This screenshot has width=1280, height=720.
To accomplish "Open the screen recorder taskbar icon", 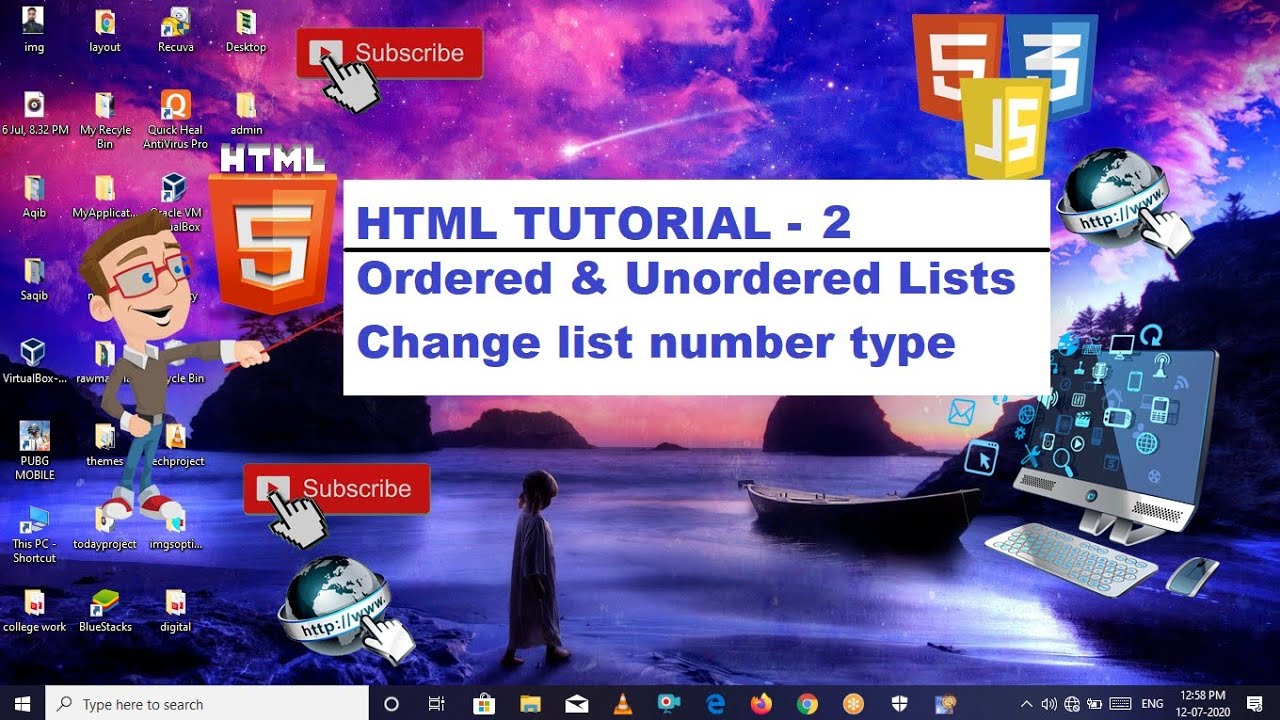I will pyautogui.click(x=668, y=704).
